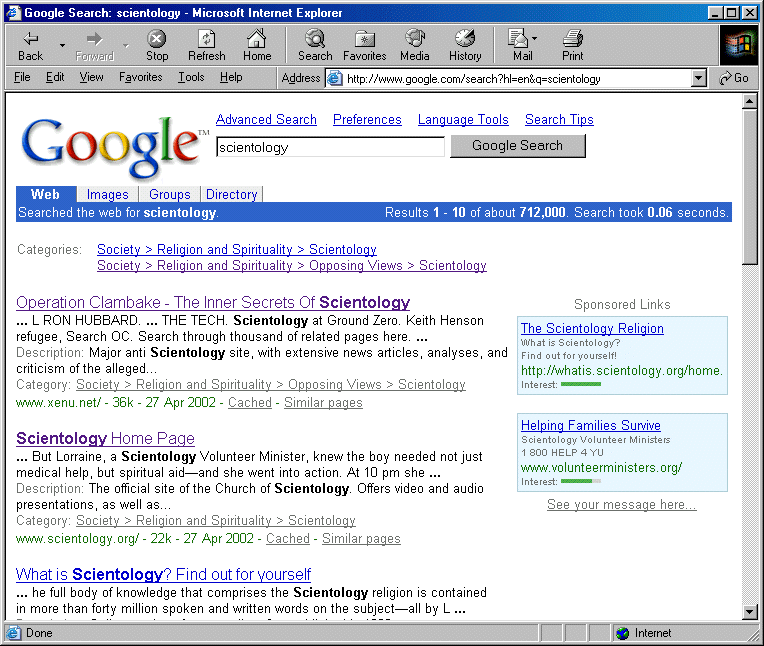764x646 pixels.
Task: Open the Forward history dropdown arrow
Action: [x=126, y=45]
